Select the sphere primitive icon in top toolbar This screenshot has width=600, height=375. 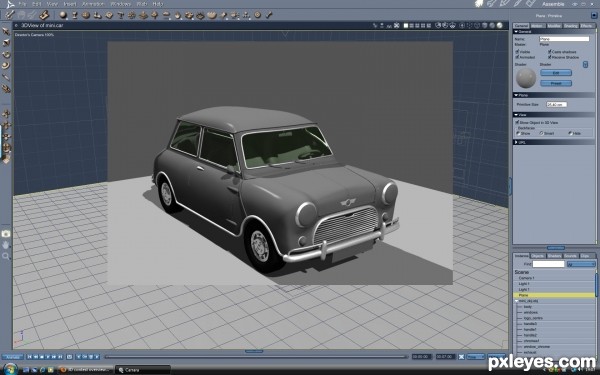coord(63,15)
